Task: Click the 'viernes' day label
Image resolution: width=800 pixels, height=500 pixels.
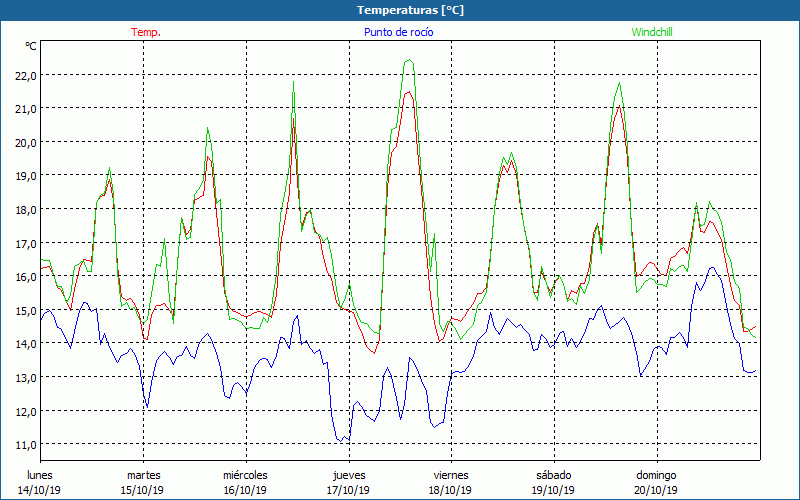Action: pyautogui.click(x=451, y=475)
